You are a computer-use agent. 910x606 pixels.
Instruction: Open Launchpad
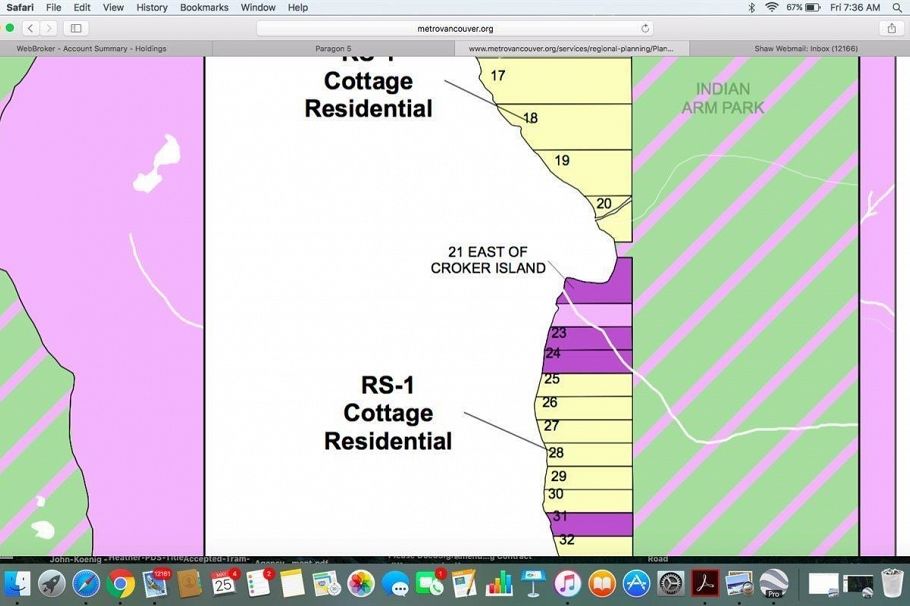52,583
